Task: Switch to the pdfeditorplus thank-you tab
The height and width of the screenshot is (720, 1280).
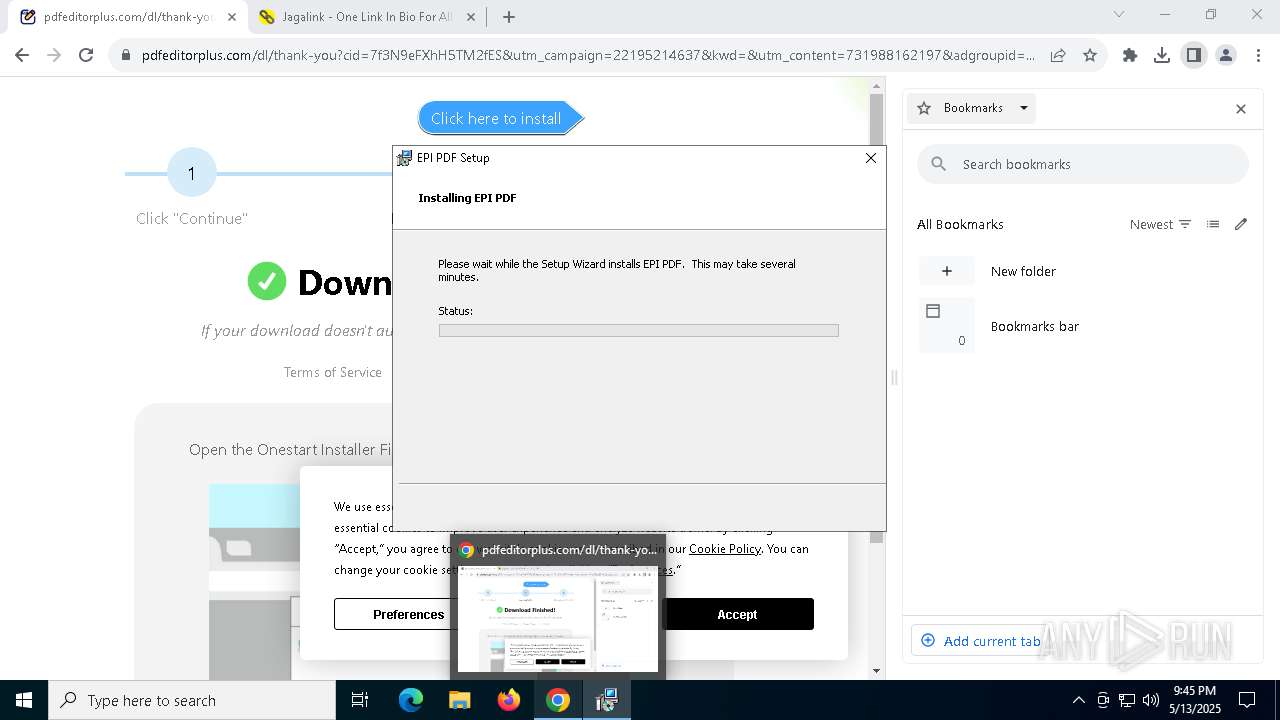Action: [128, 17]
